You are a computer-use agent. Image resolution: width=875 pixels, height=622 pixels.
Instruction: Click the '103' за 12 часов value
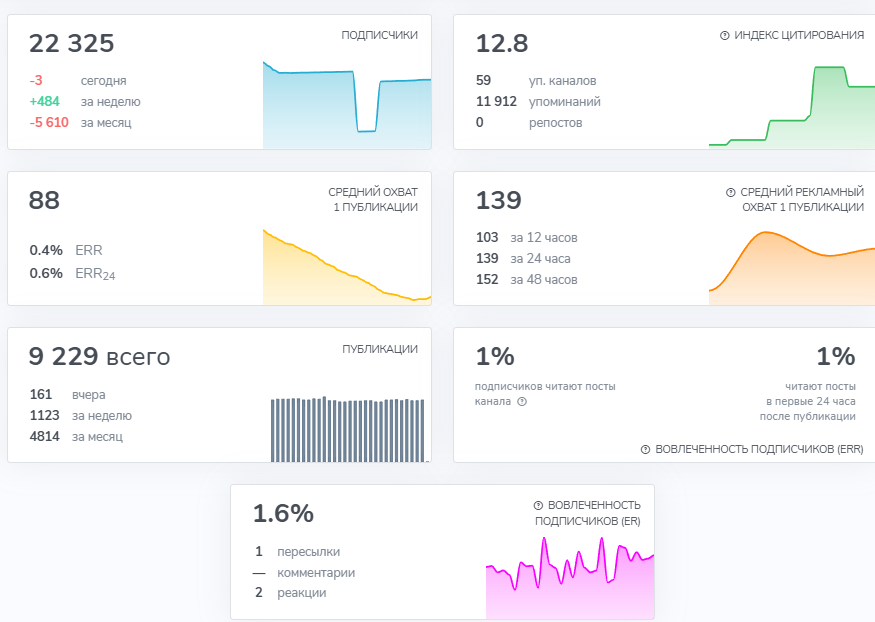click(487, 238)
